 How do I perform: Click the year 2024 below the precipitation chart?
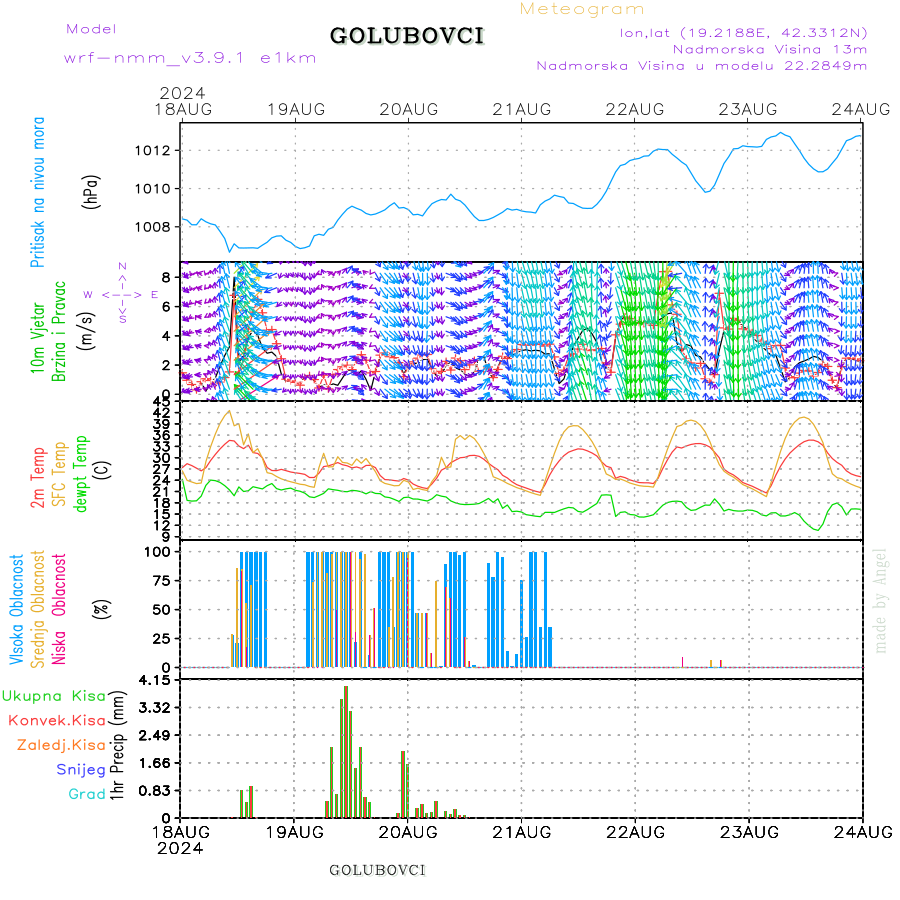(x=180, y=848)
